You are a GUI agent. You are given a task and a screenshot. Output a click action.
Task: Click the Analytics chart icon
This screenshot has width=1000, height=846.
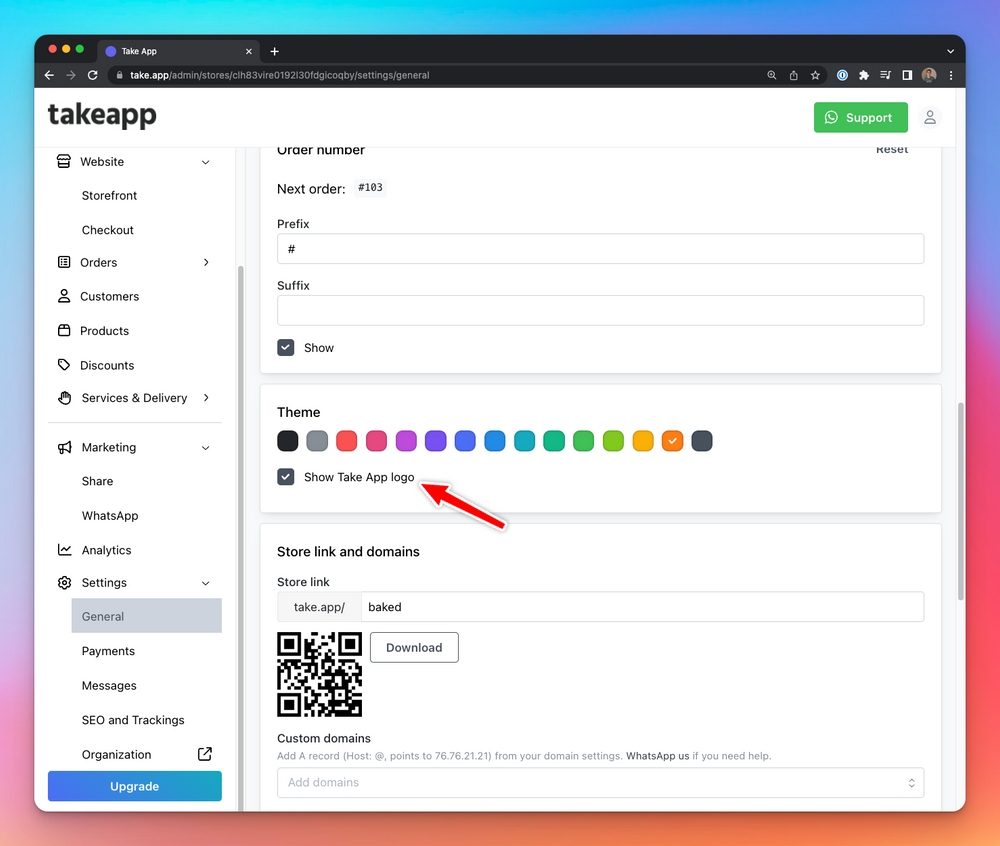(x=64, y=550)
